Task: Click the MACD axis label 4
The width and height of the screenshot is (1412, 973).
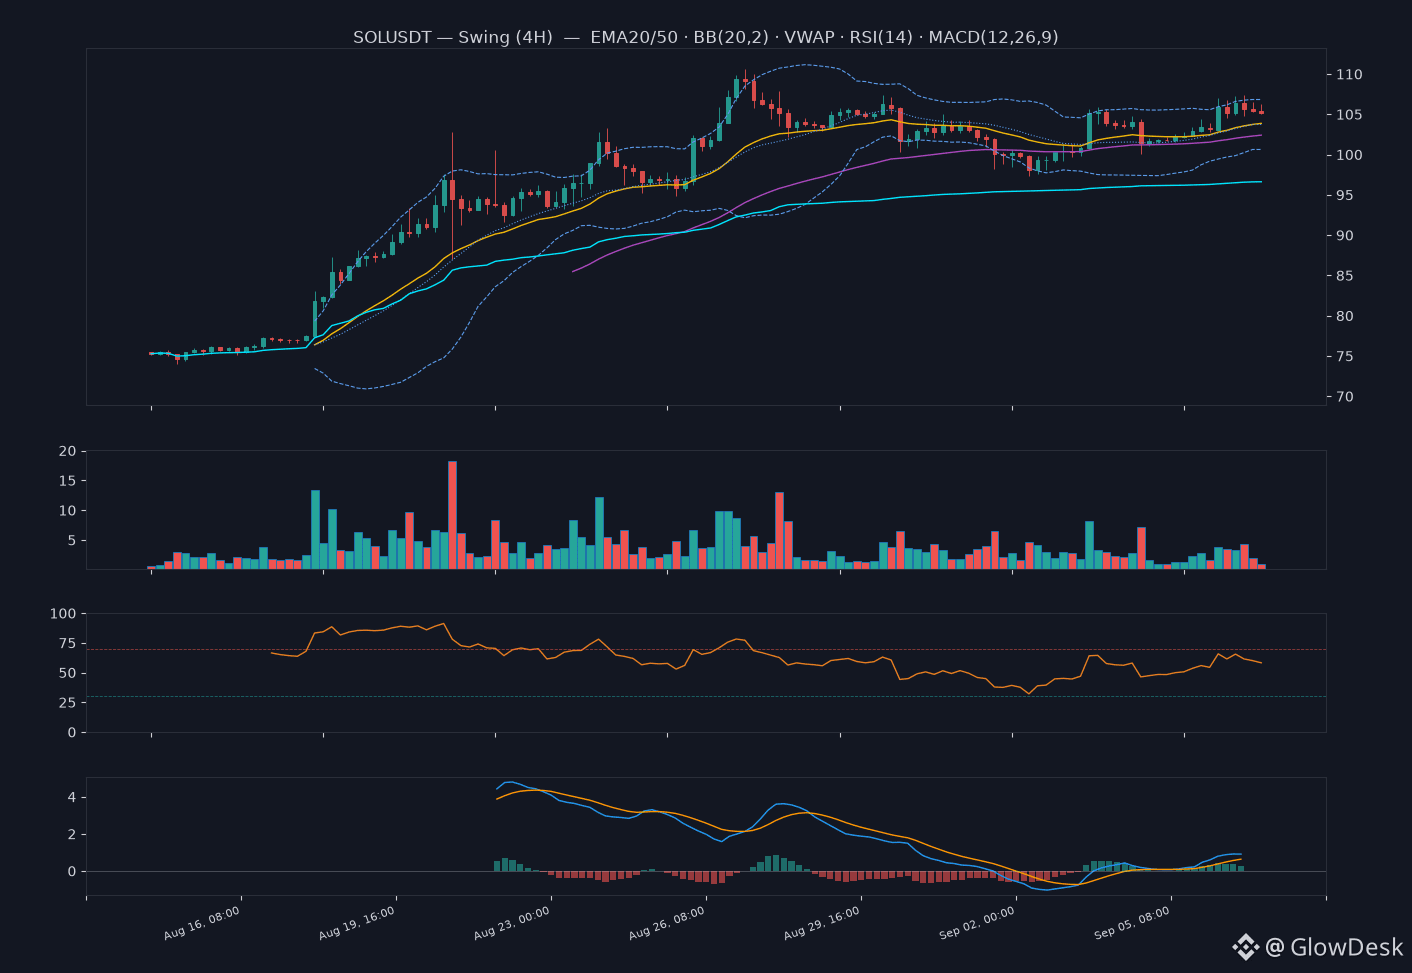Action: coord(72,798)
